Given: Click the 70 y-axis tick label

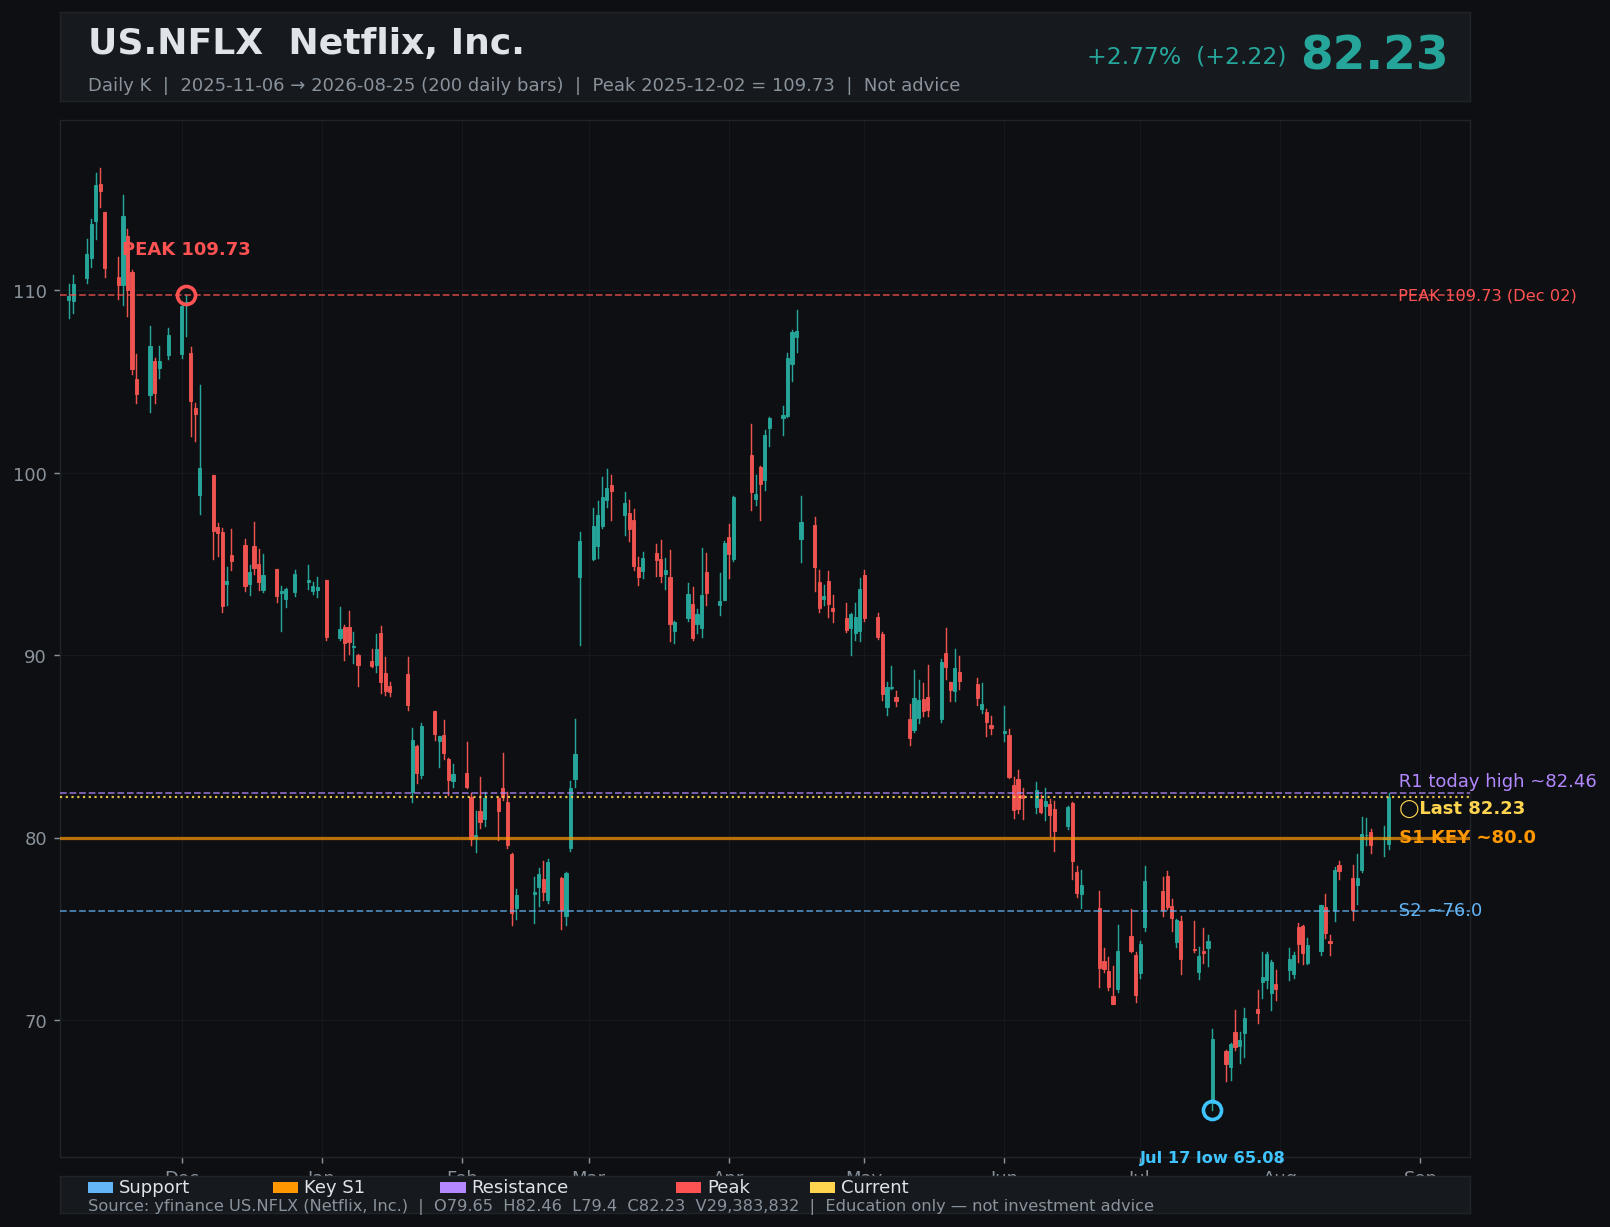Looking at the screenshot, I should coord(35,1021).
